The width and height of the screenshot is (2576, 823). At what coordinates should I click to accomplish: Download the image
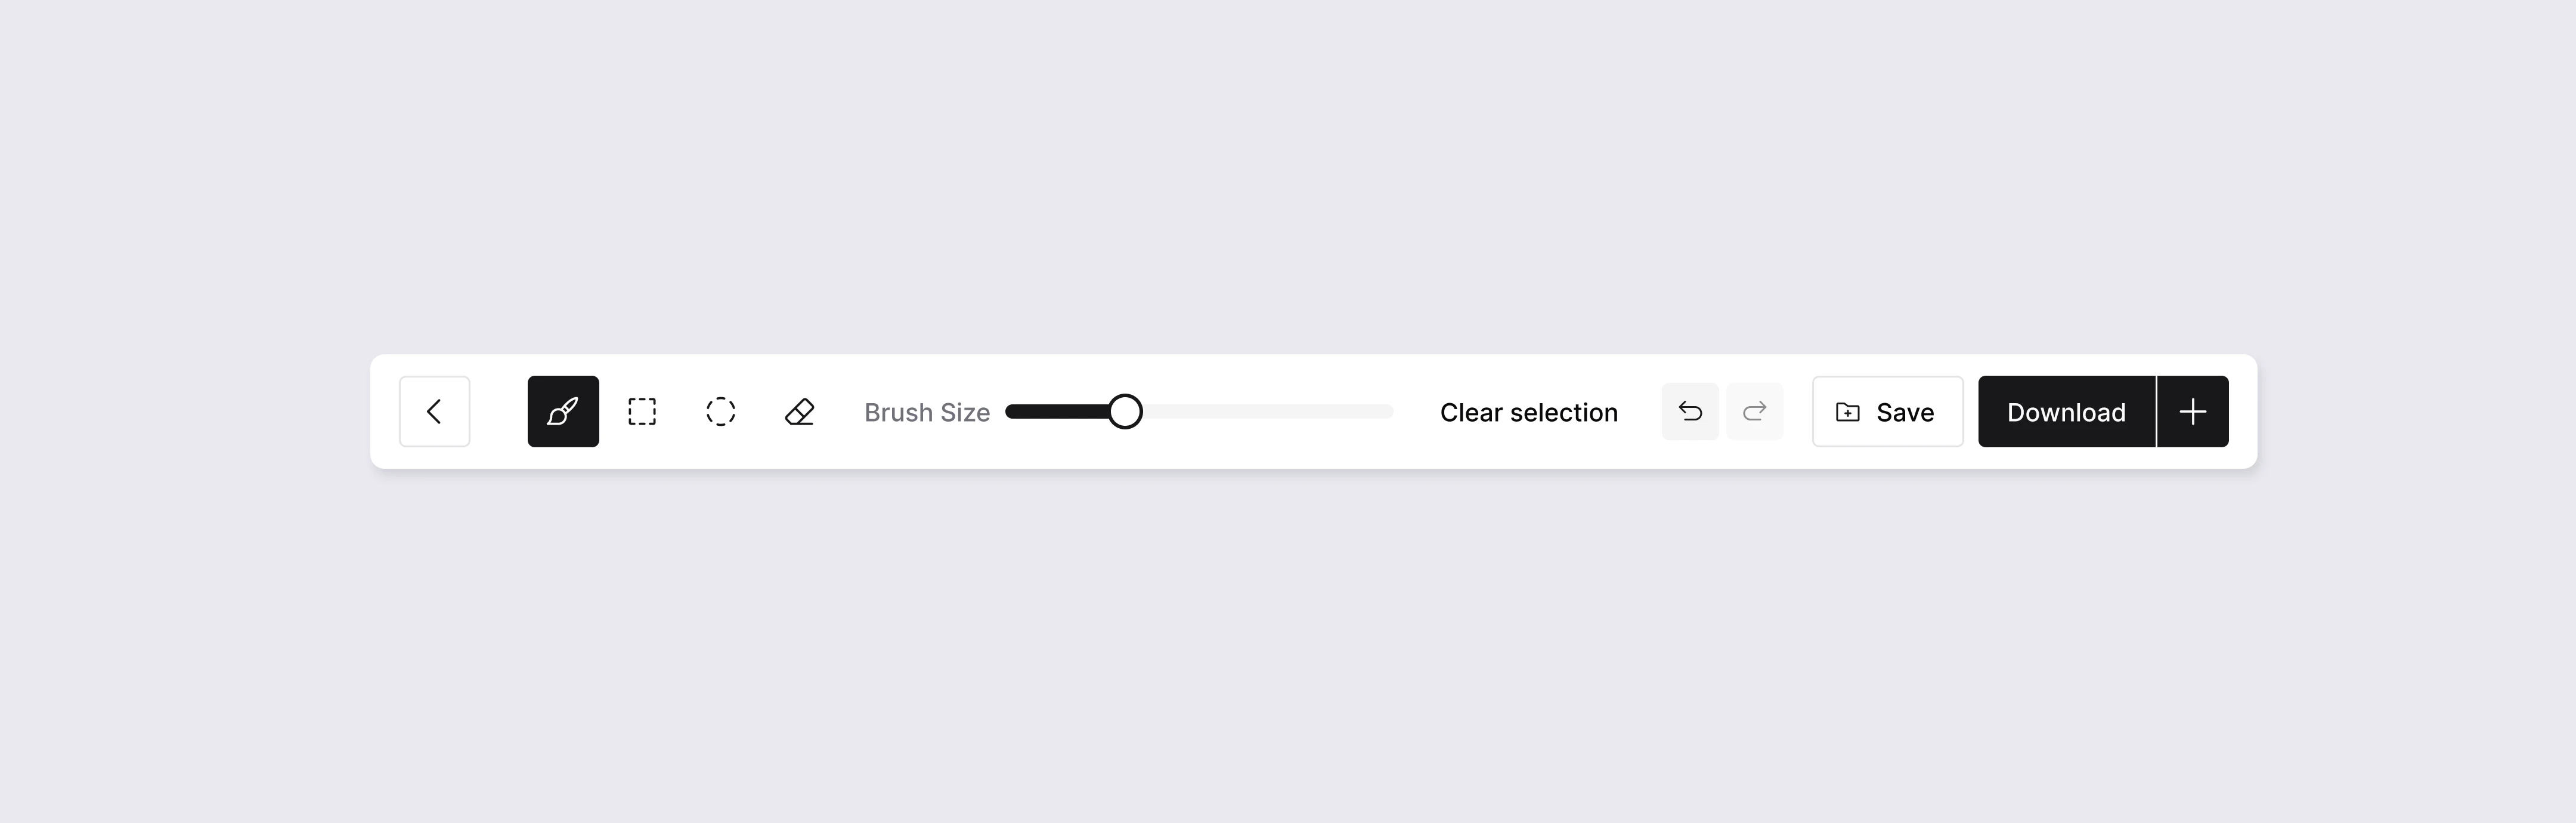pos(2066,411)
